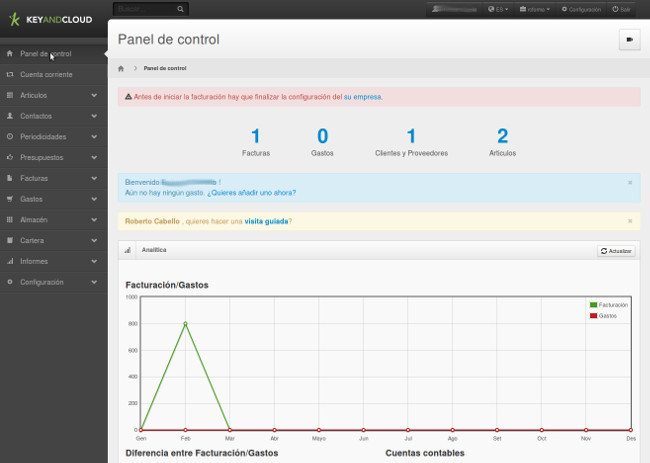Click the video camera icon button
The image size is (650, 463).
tap(629, 40)
